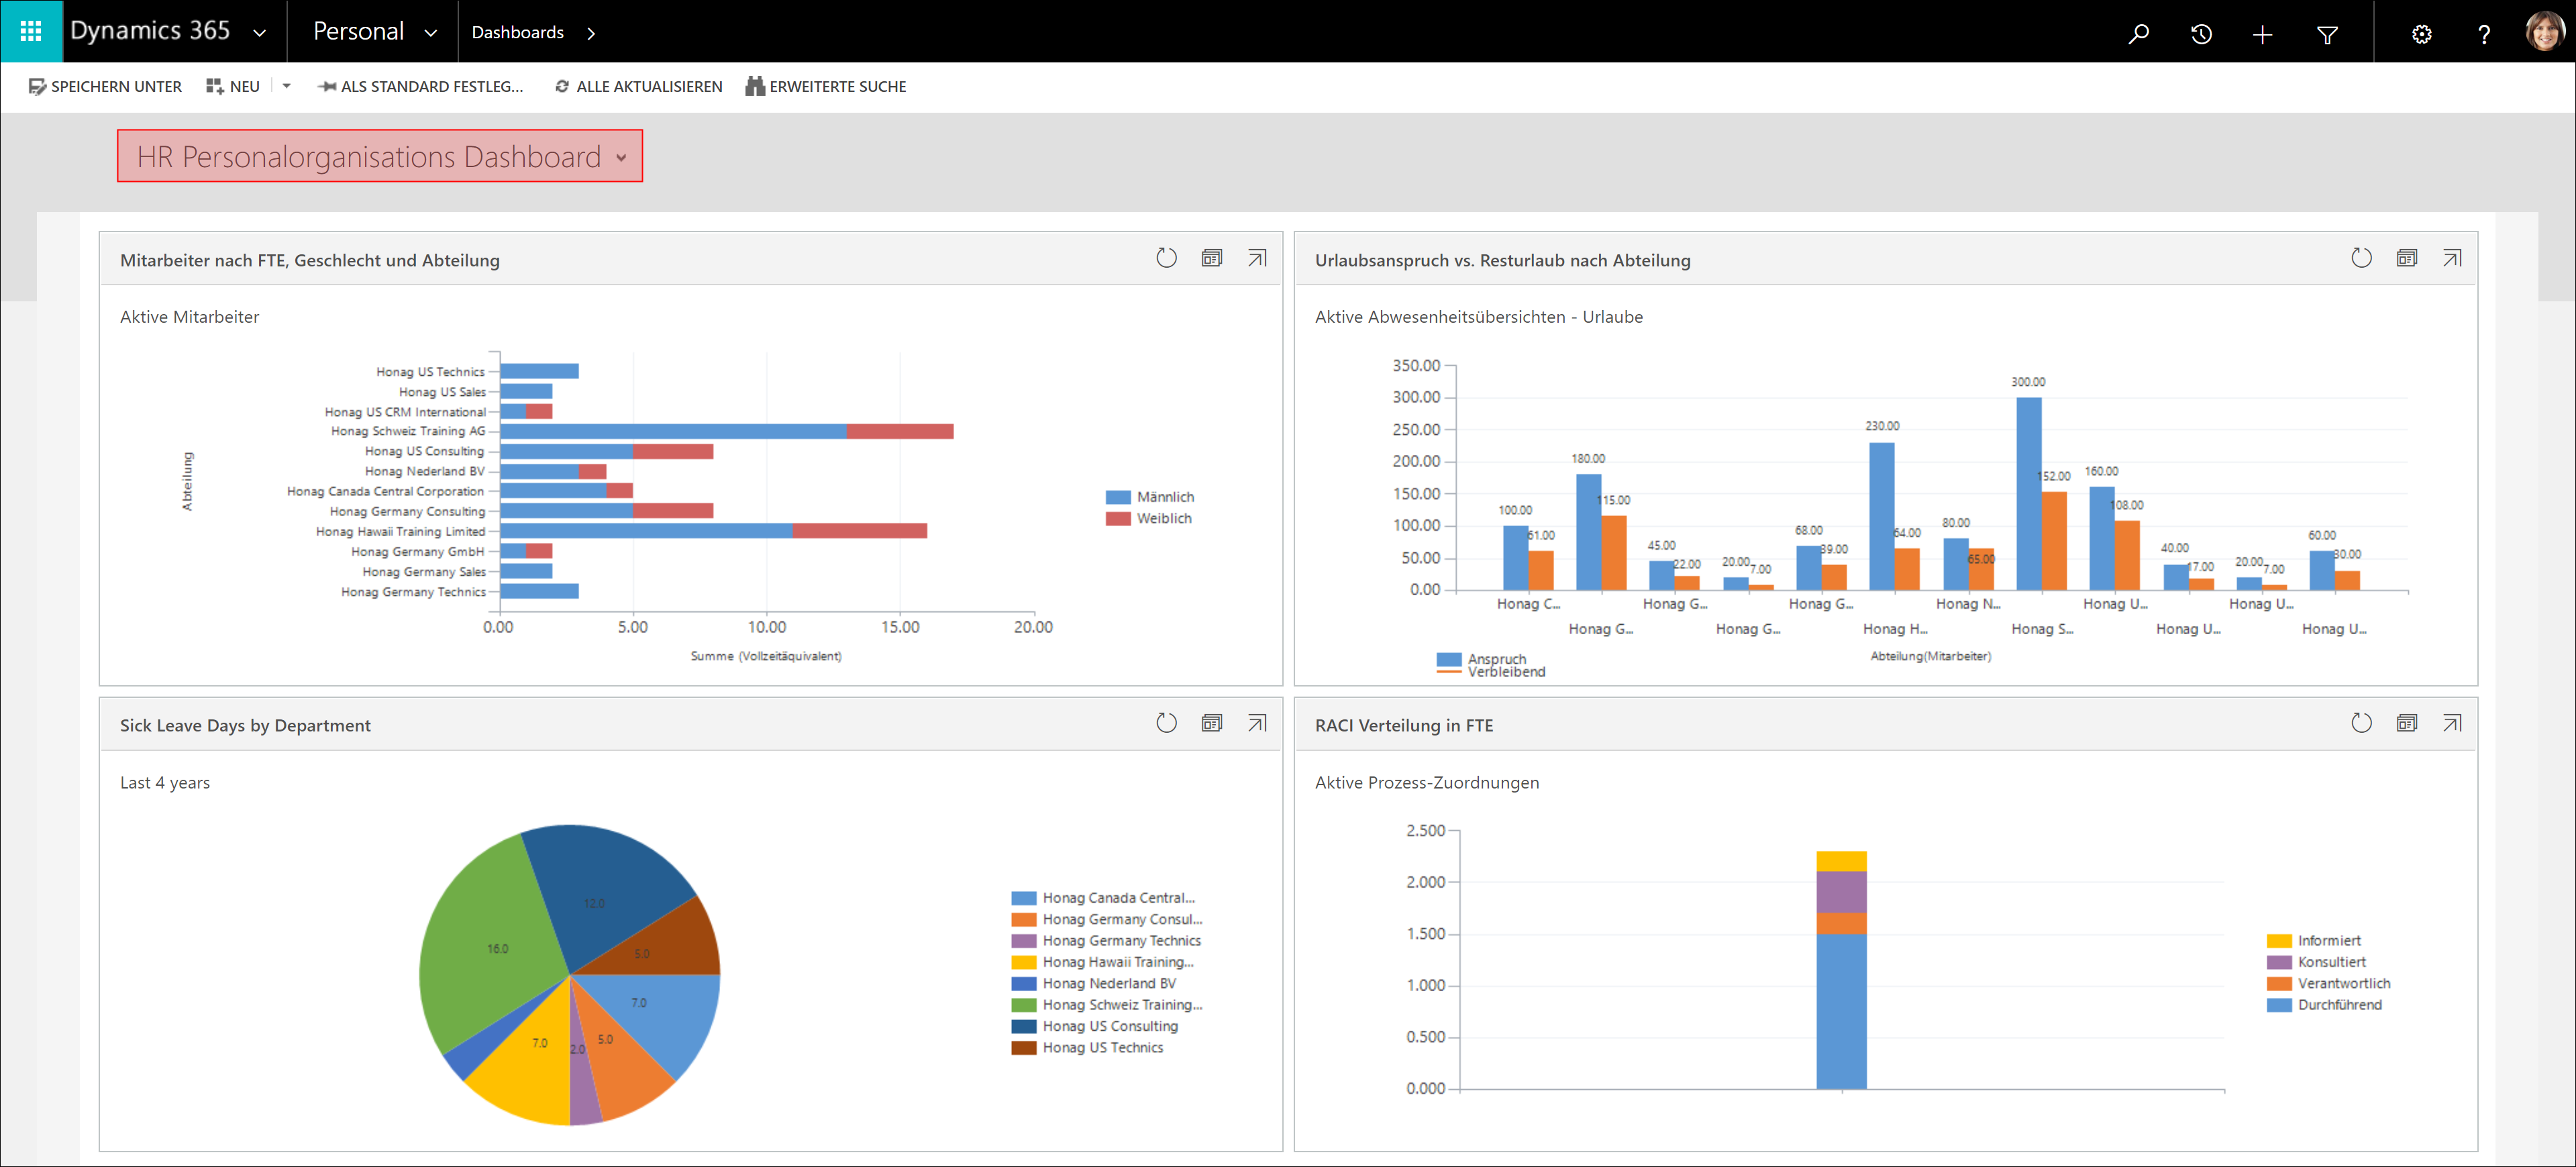Click Honag Schweiz Training... pie legend
2576x1167 pixels.
point(1107,1005)
